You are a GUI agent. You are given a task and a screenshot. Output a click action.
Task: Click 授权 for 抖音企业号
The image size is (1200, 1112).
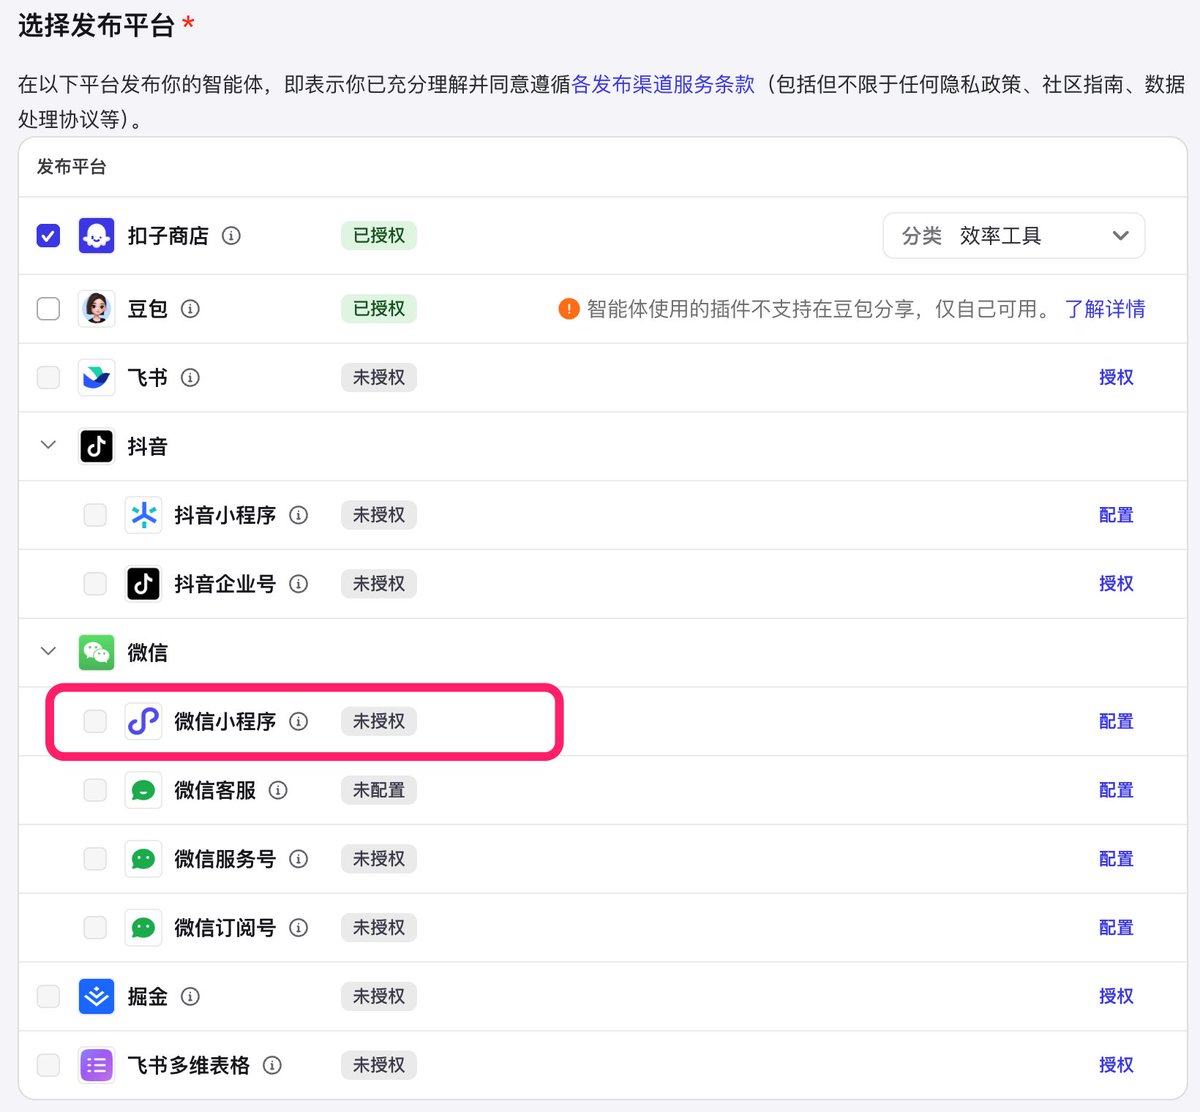coord(1116,584)
